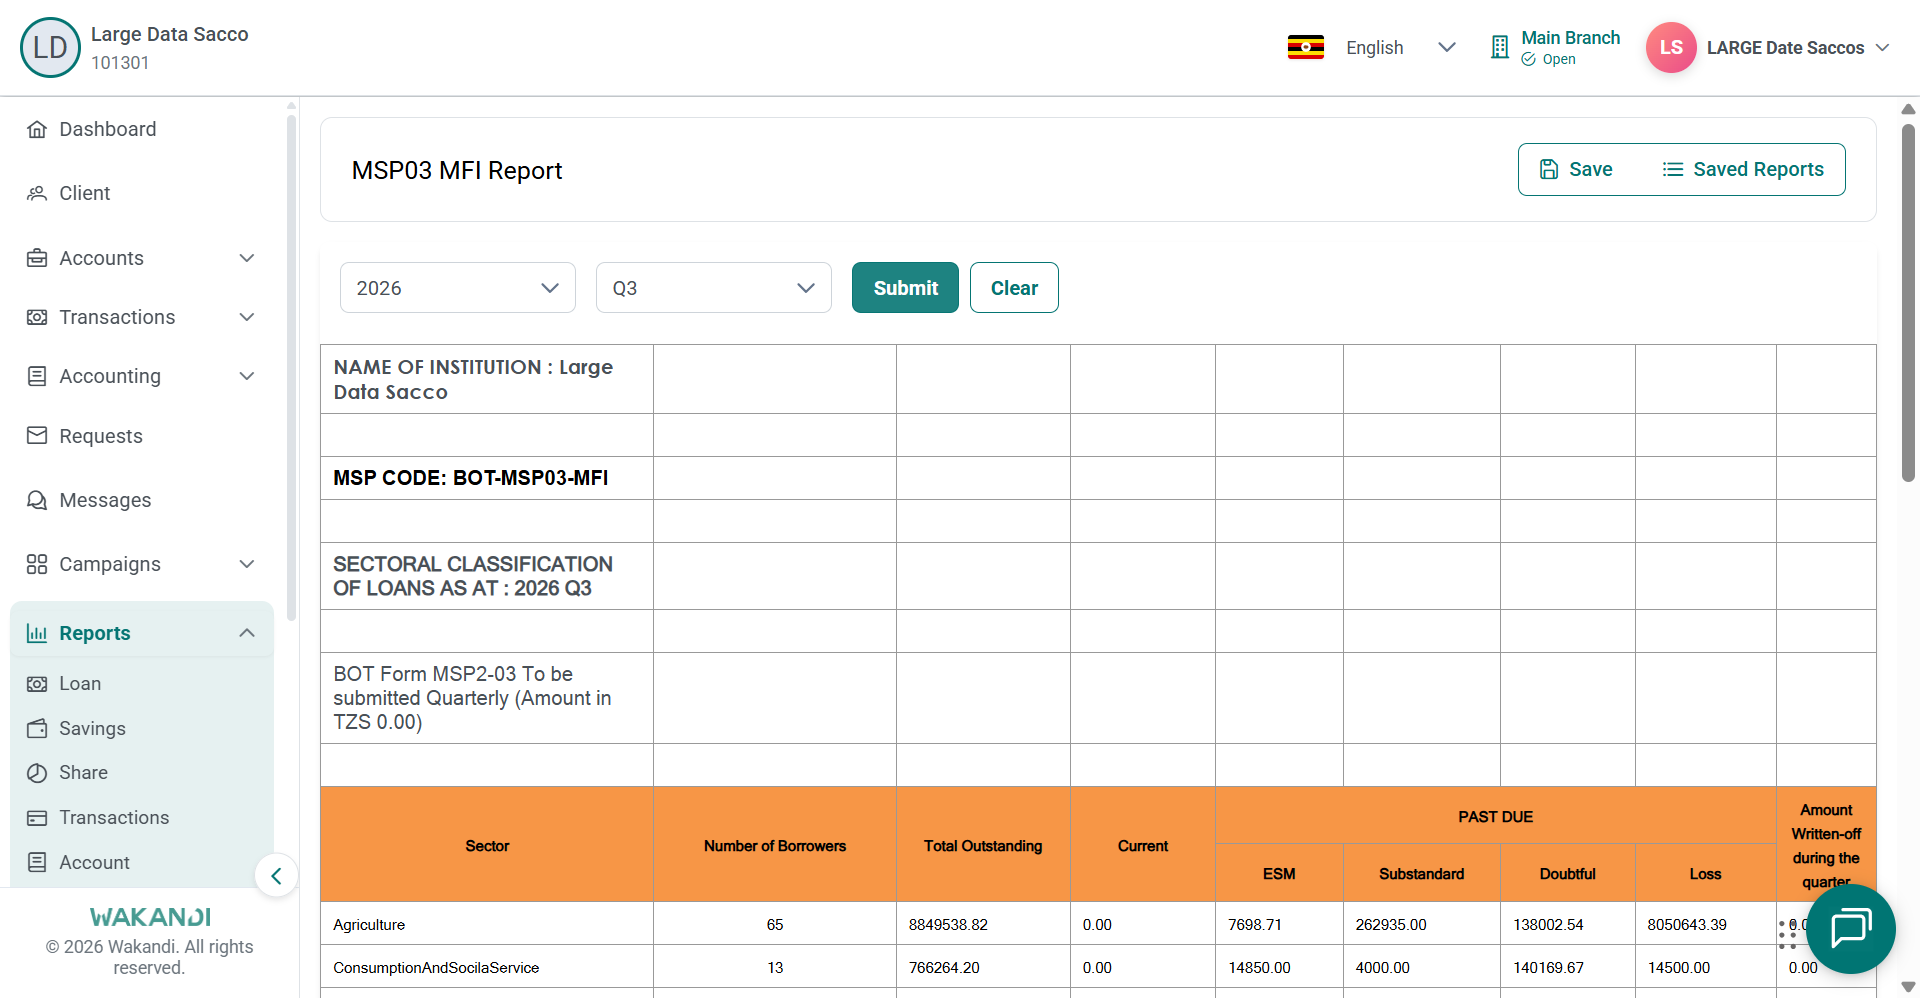This screenshot has height=998, width=1920.
Task: Click the Campaigns grid icon
Action: pyautogui.click(x=37, y=564)
